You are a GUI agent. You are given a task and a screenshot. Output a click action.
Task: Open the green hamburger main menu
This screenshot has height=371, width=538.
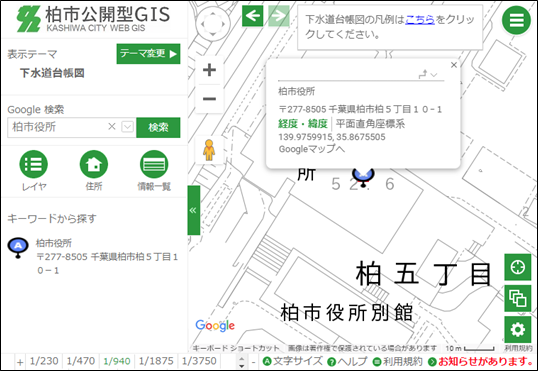point(516,20)
